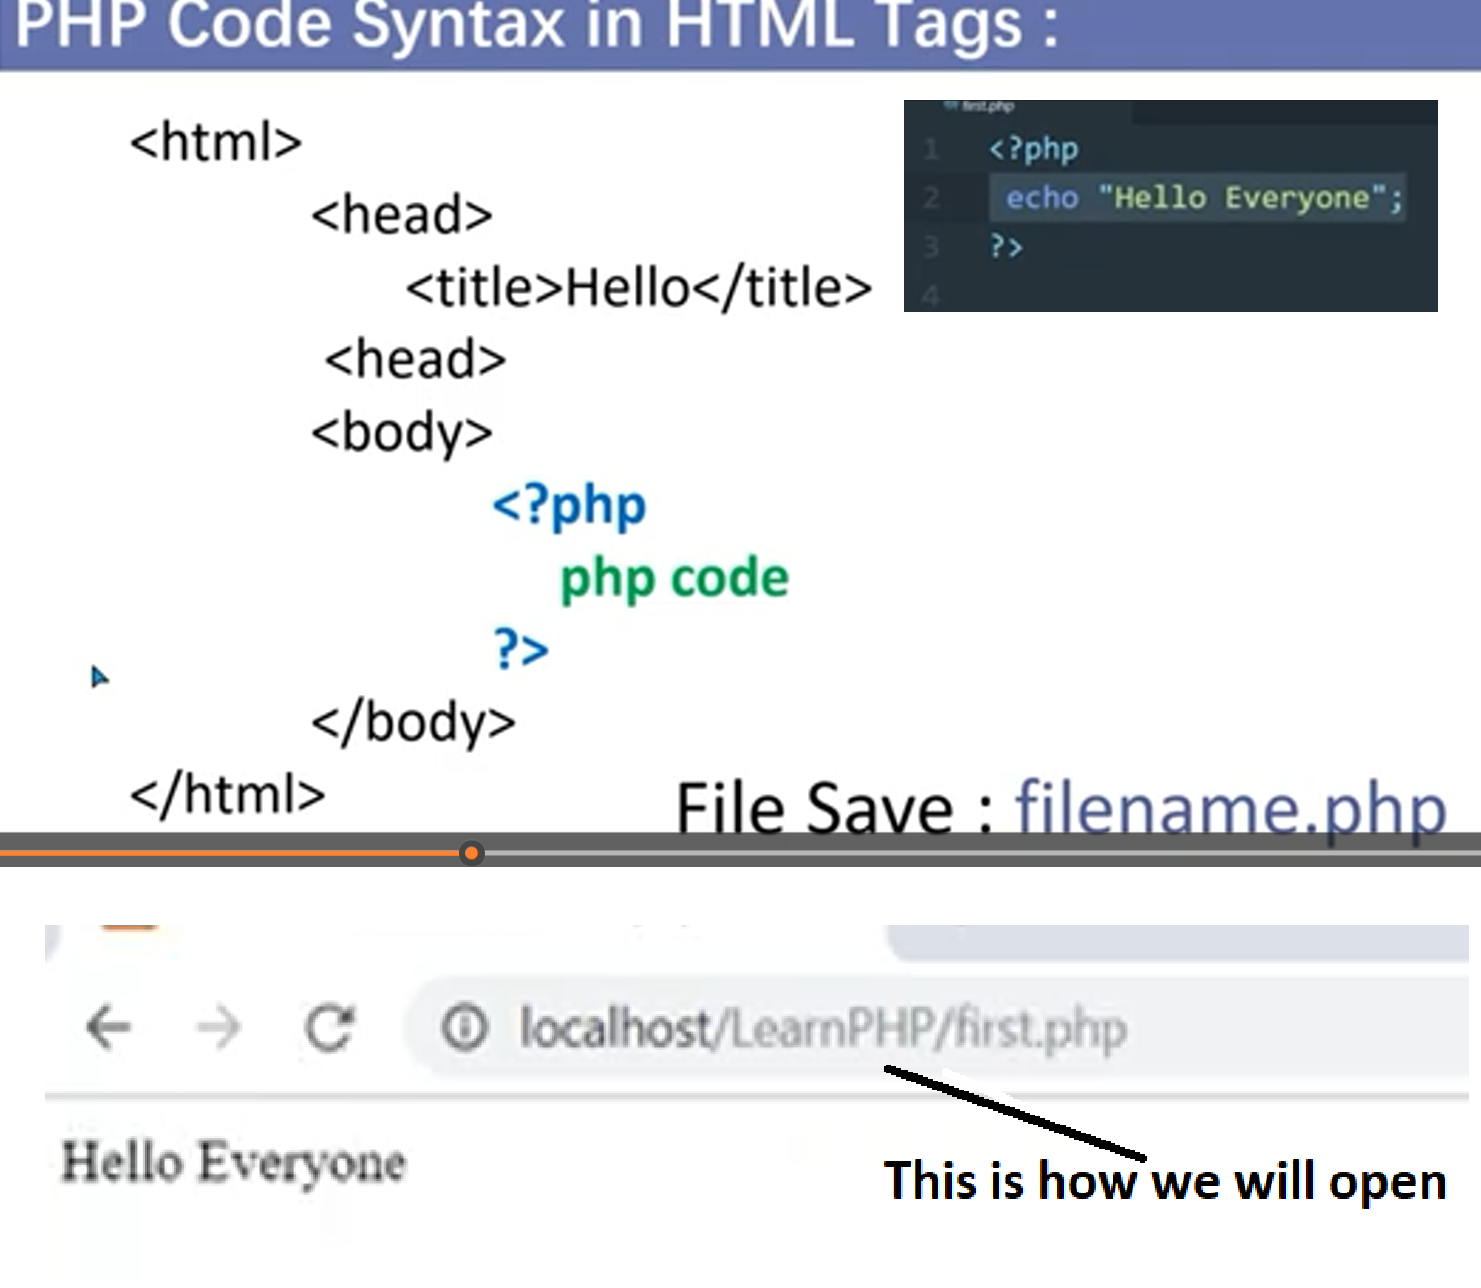Click the Hello Everyone page output text
1481x1288 pixels.
[233, 1163]
